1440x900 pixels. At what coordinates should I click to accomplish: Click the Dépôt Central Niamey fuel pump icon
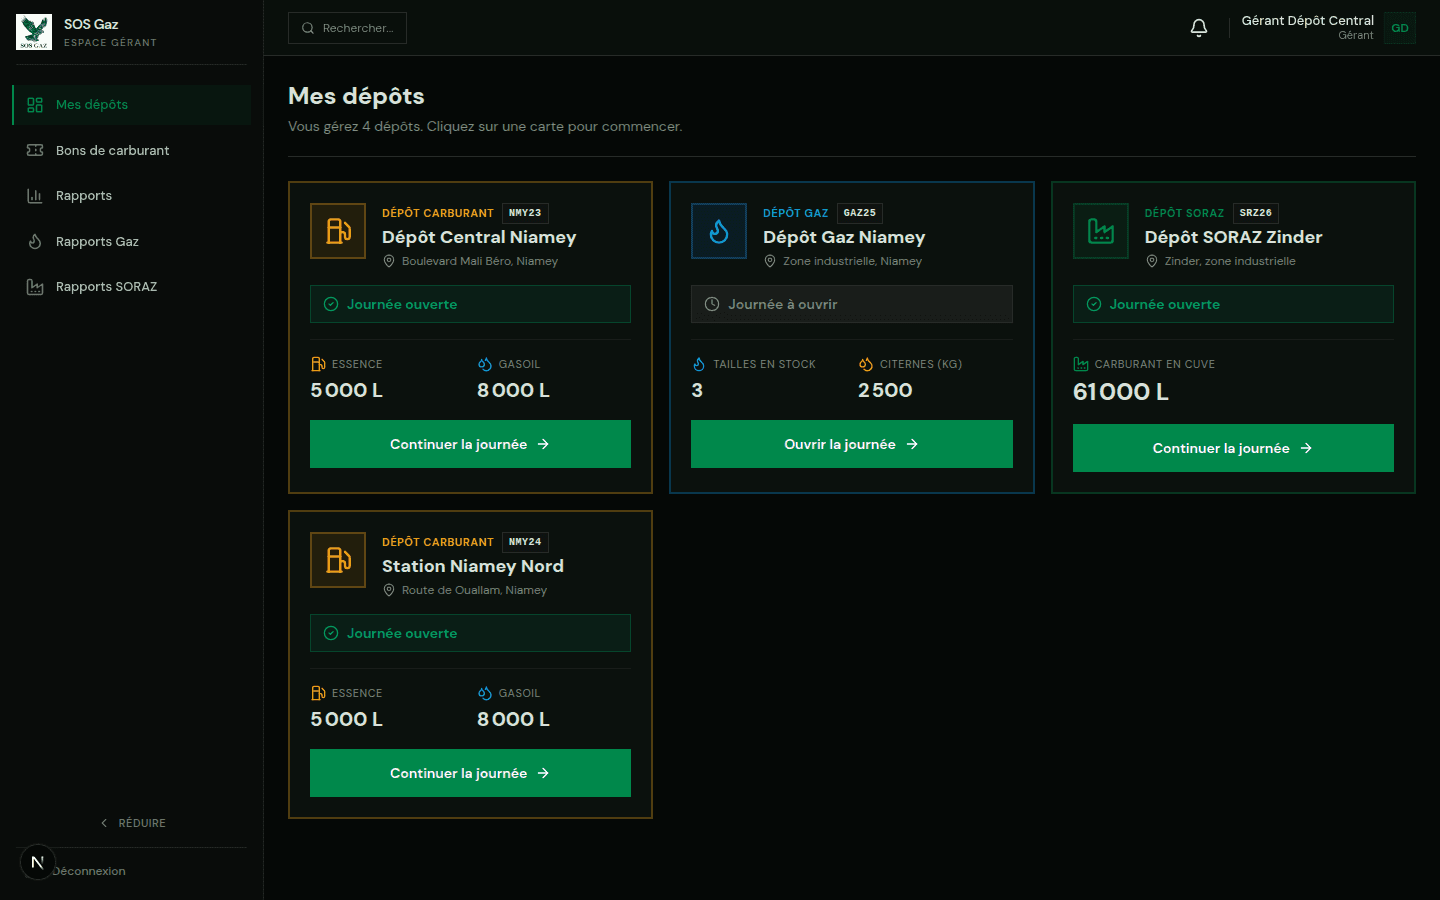pos(338,231)
